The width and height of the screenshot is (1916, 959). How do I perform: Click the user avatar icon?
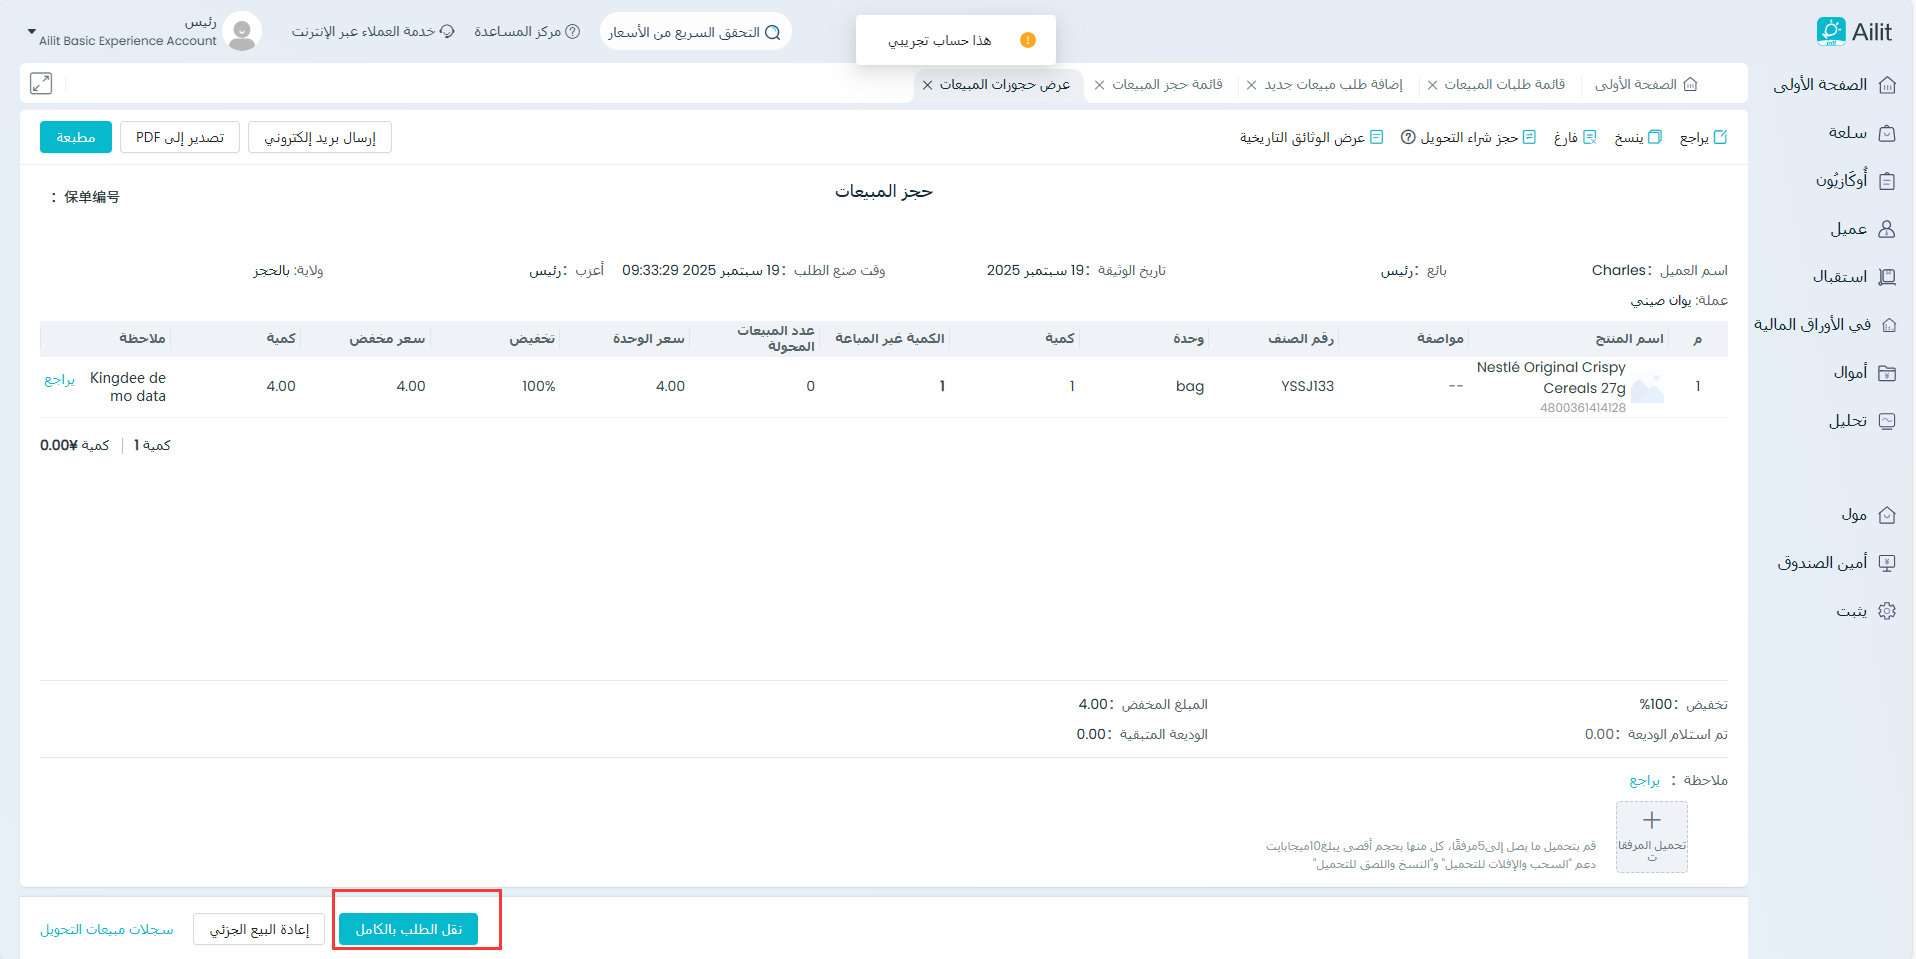click(x=242, y=32)
